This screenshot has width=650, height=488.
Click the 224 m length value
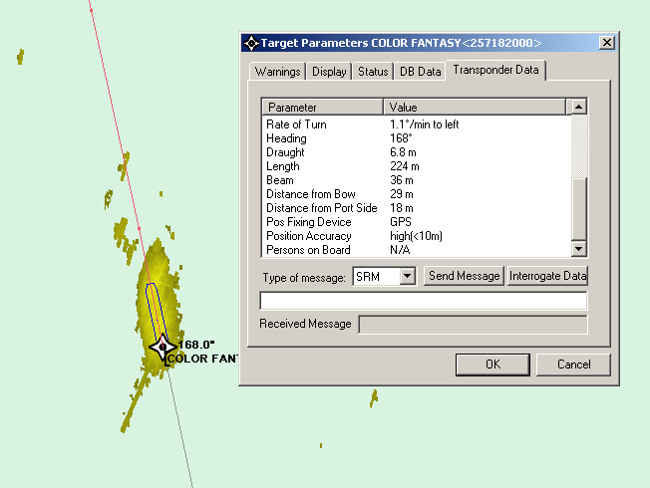(404, 166)
